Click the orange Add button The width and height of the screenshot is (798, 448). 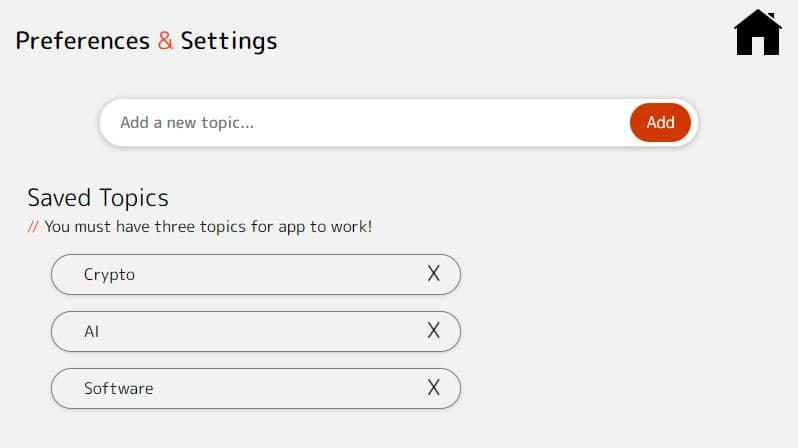pos(660,123)
